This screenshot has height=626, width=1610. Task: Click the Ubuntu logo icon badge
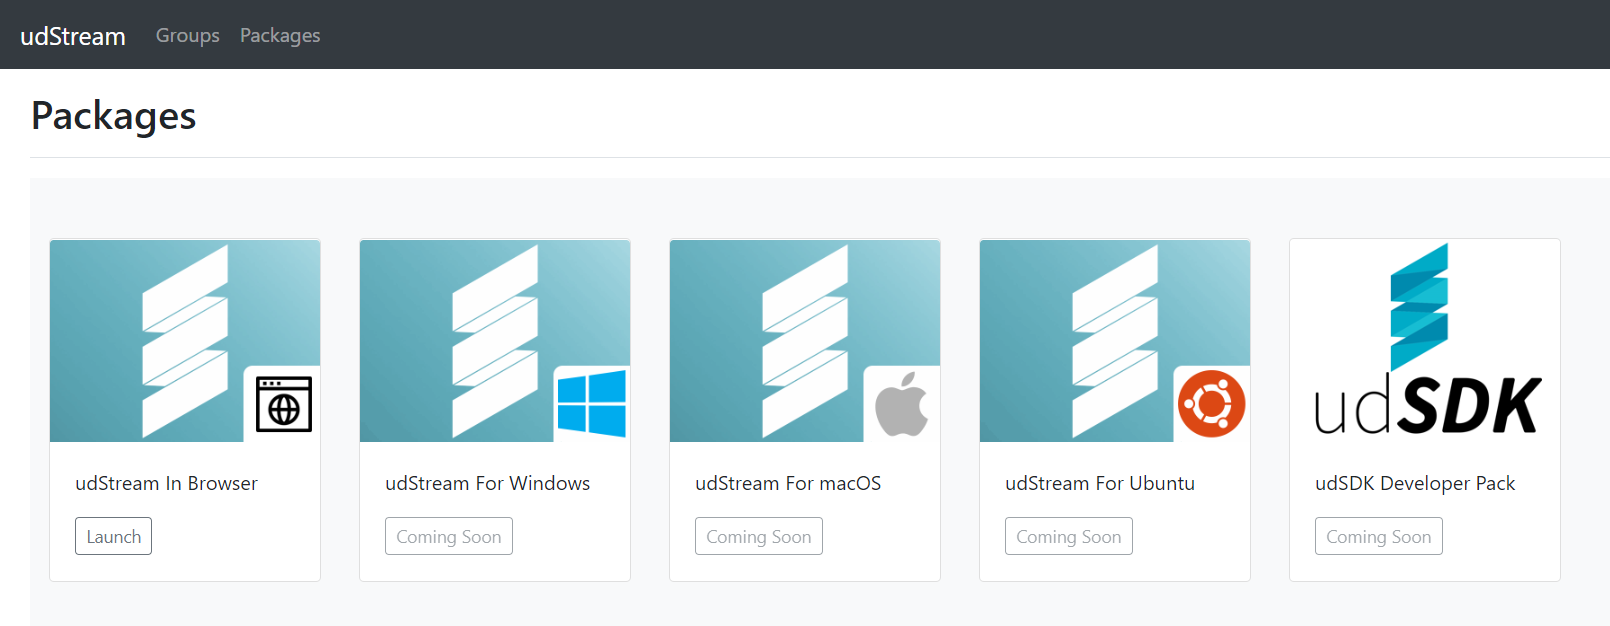coord(1212,404)
